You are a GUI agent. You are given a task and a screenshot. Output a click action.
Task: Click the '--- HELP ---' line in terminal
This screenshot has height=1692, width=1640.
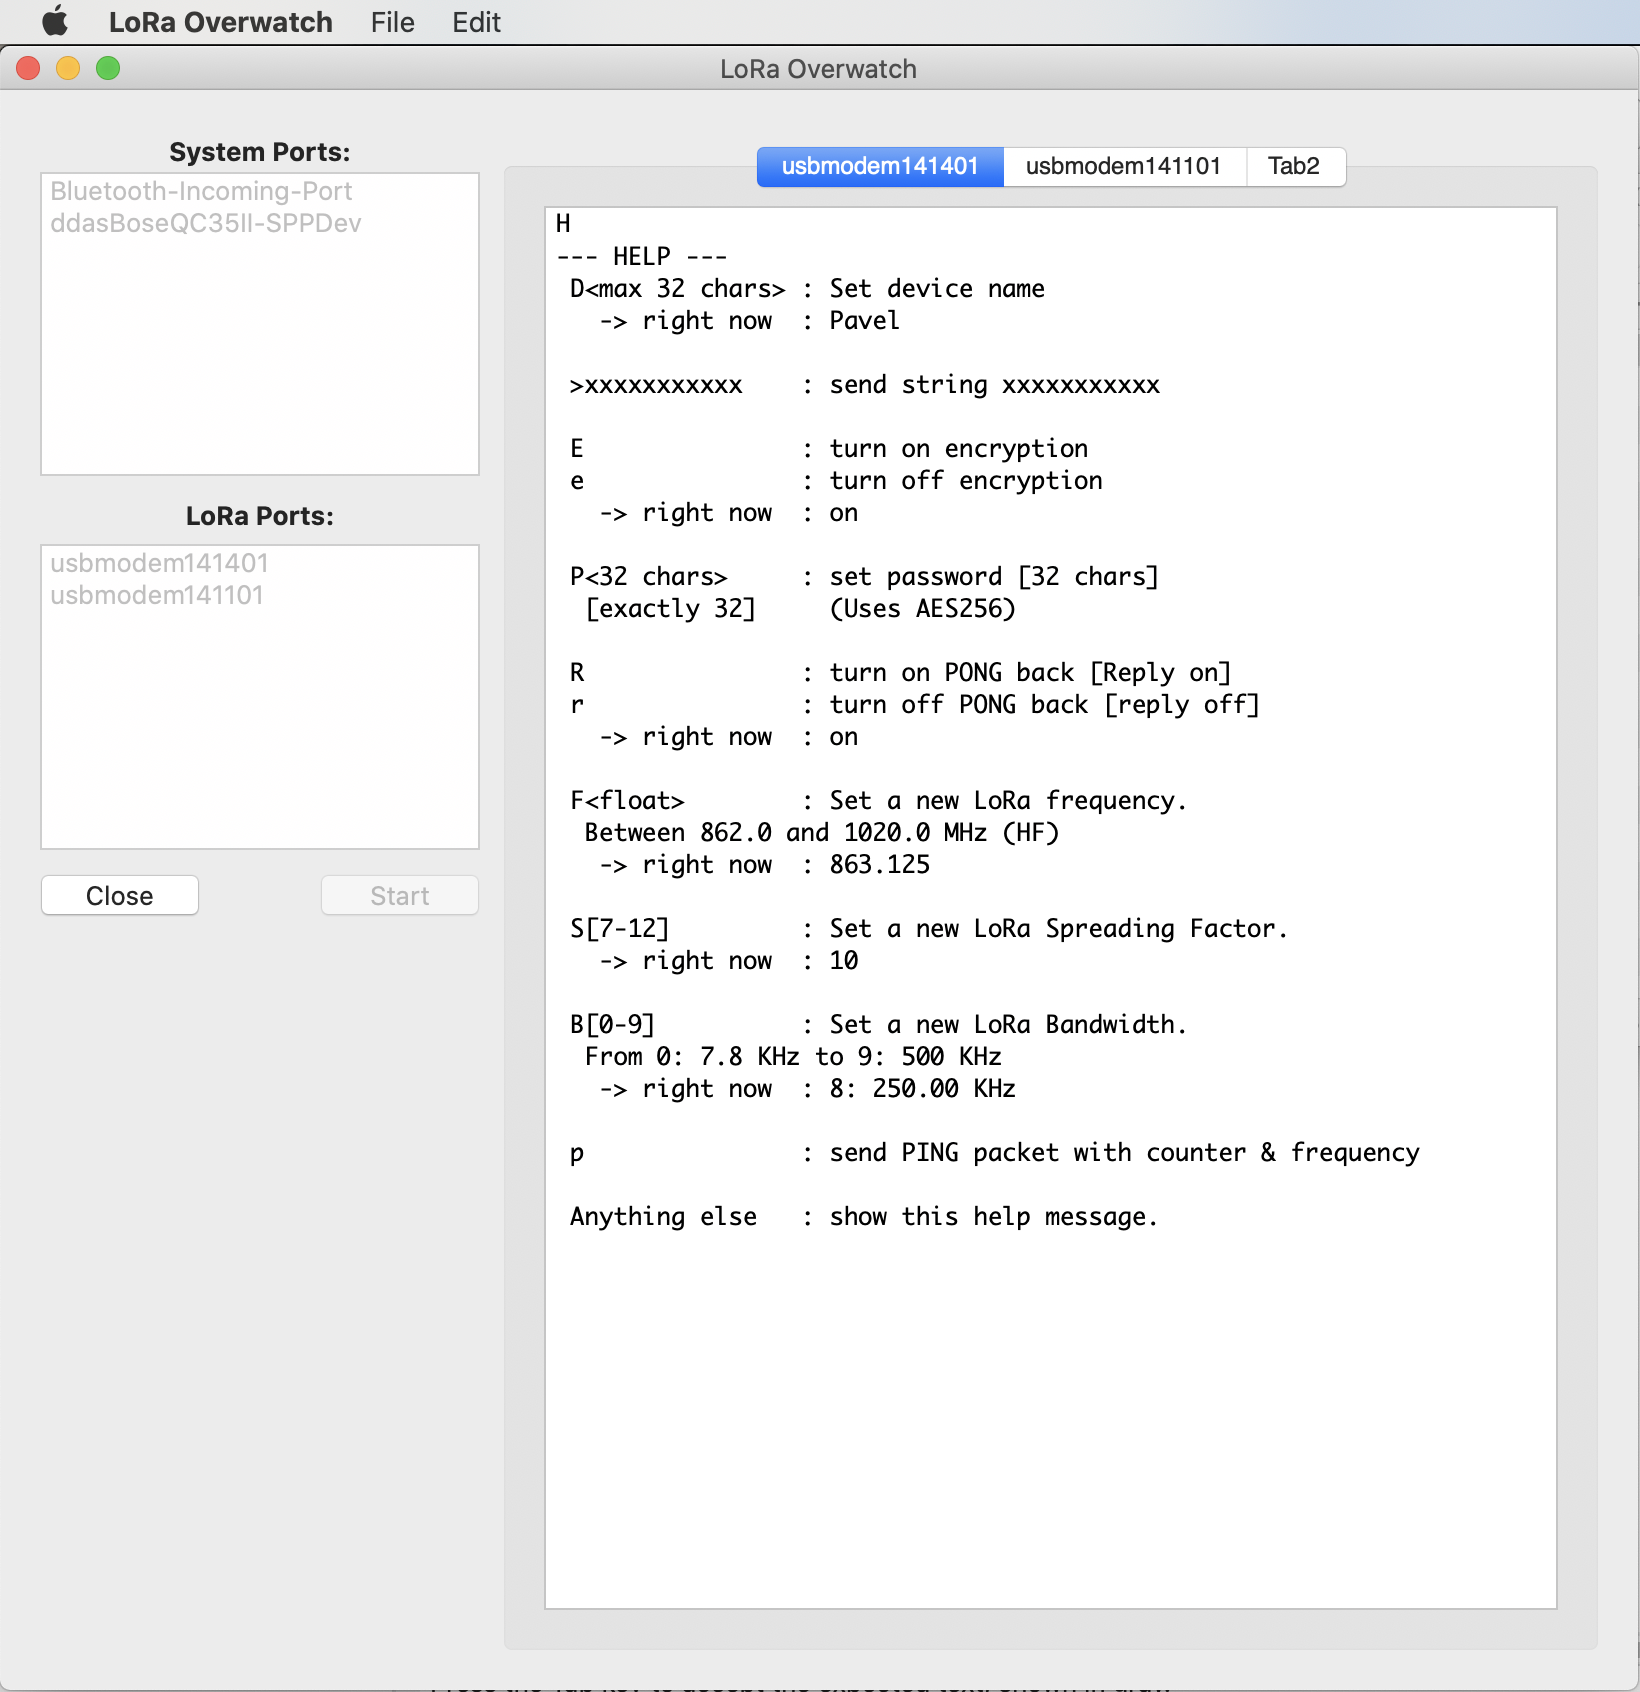(x=641, y=256)
